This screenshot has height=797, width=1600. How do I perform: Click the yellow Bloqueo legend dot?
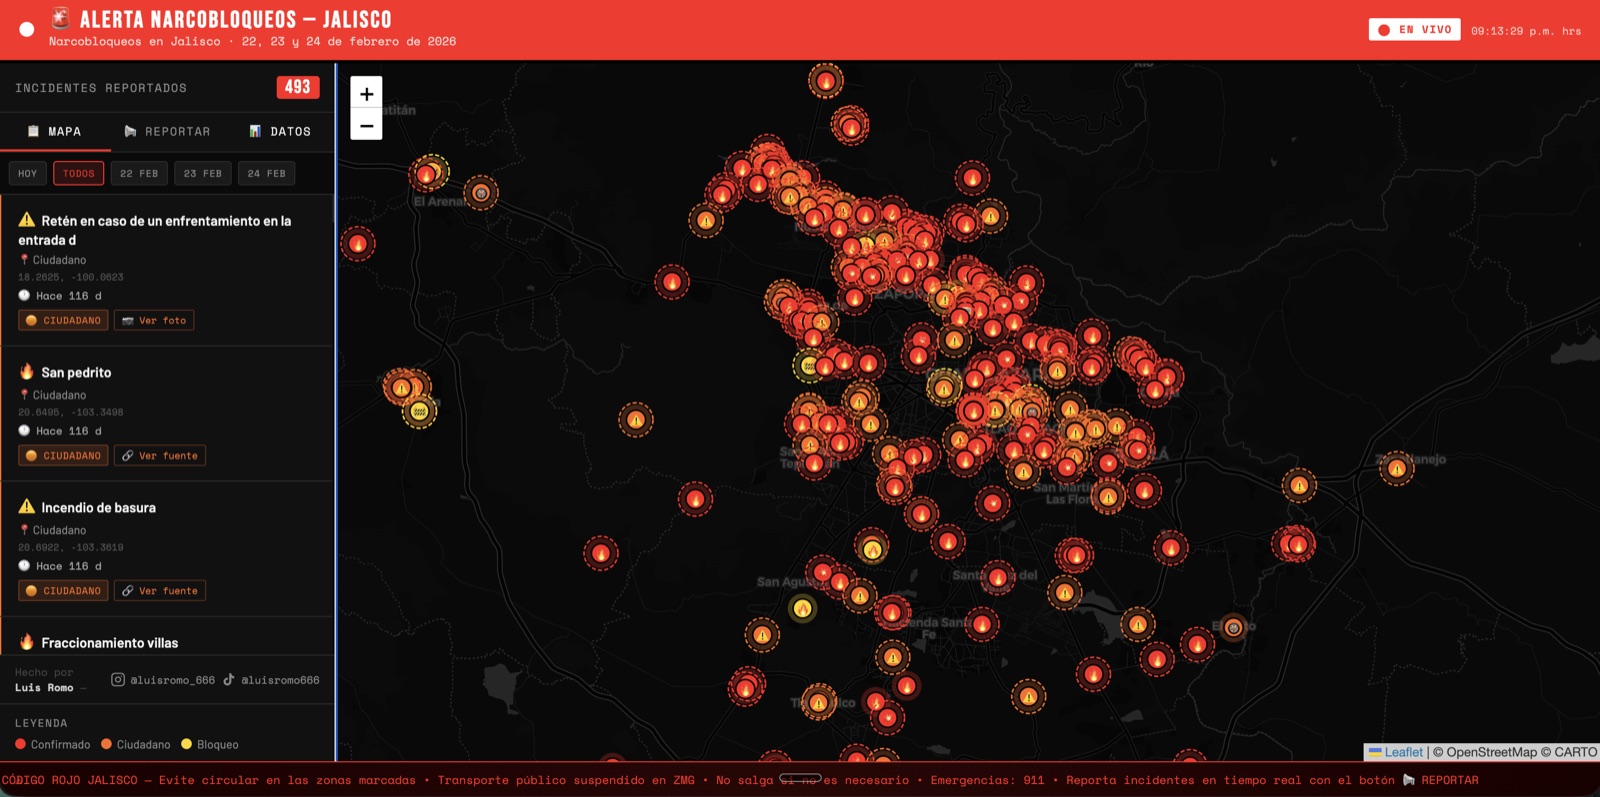click(186, 743)
